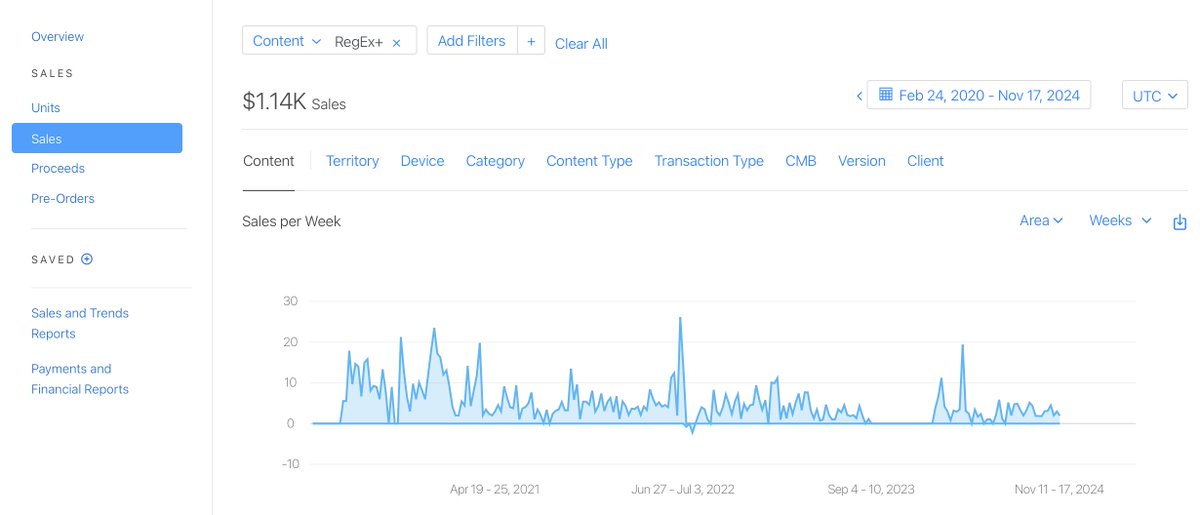
Task: Open the Content filter dropdown
Action: [287, 41]
